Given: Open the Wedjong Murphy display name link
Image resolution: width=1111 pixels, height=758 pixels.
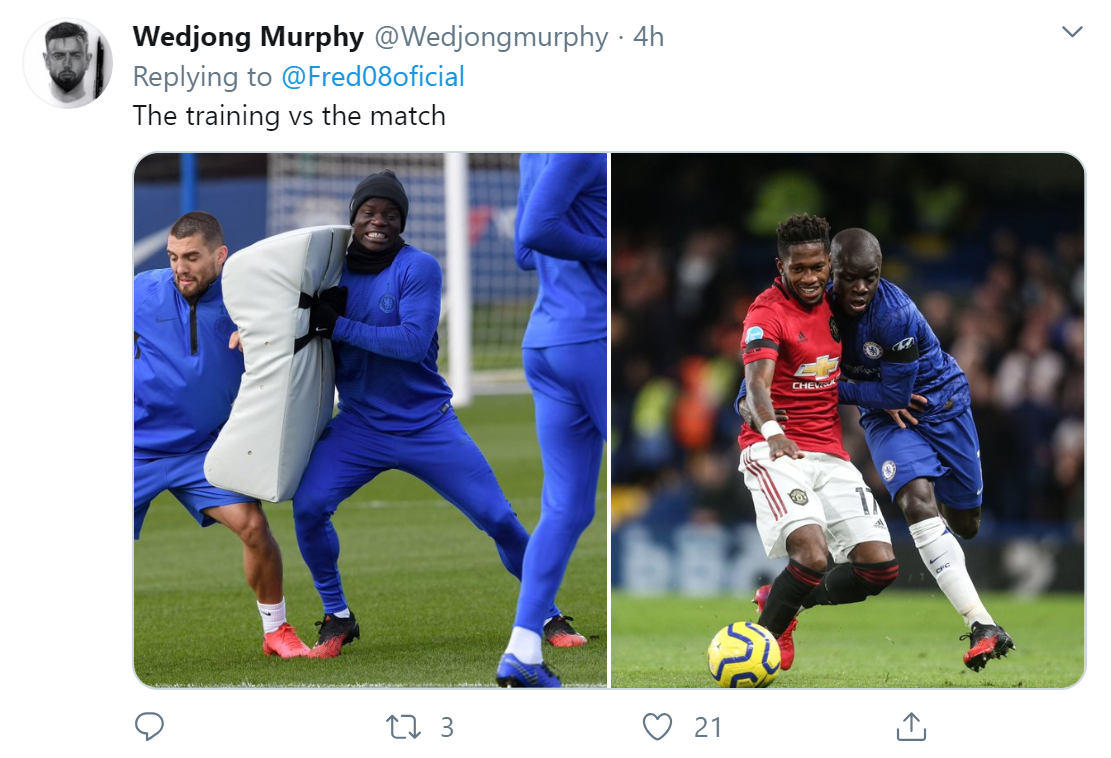Looking at the screenshot, I should pyautogui.click(x=248, y=37).
